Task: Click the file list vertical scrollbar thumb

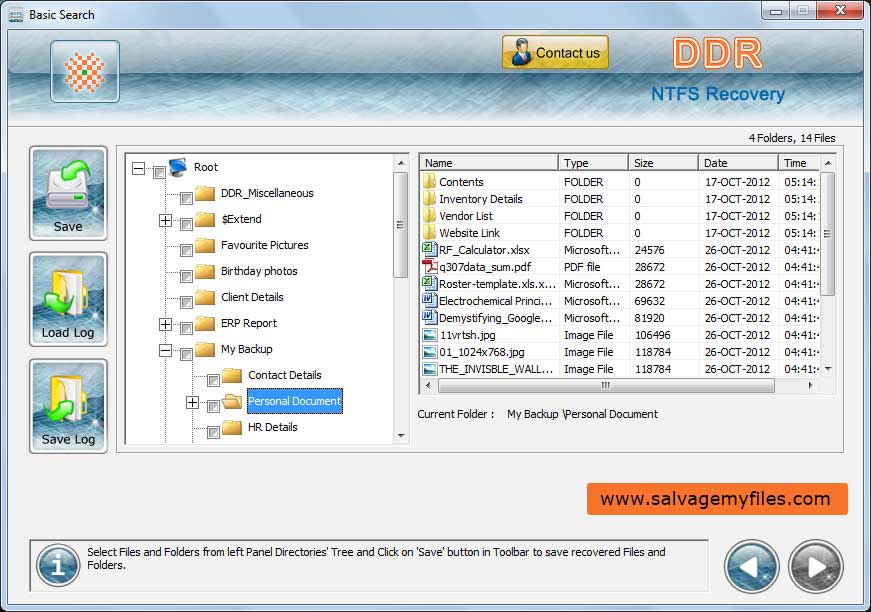Action: tap(828, 234)
